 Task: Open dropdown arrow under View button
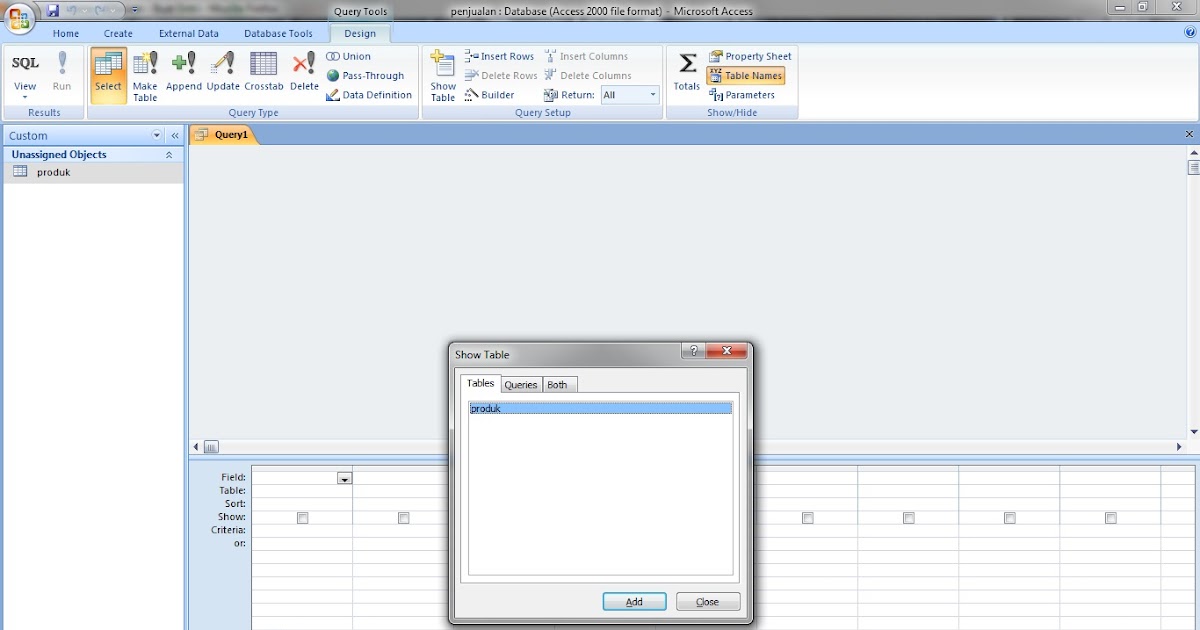tap(25, 98)
